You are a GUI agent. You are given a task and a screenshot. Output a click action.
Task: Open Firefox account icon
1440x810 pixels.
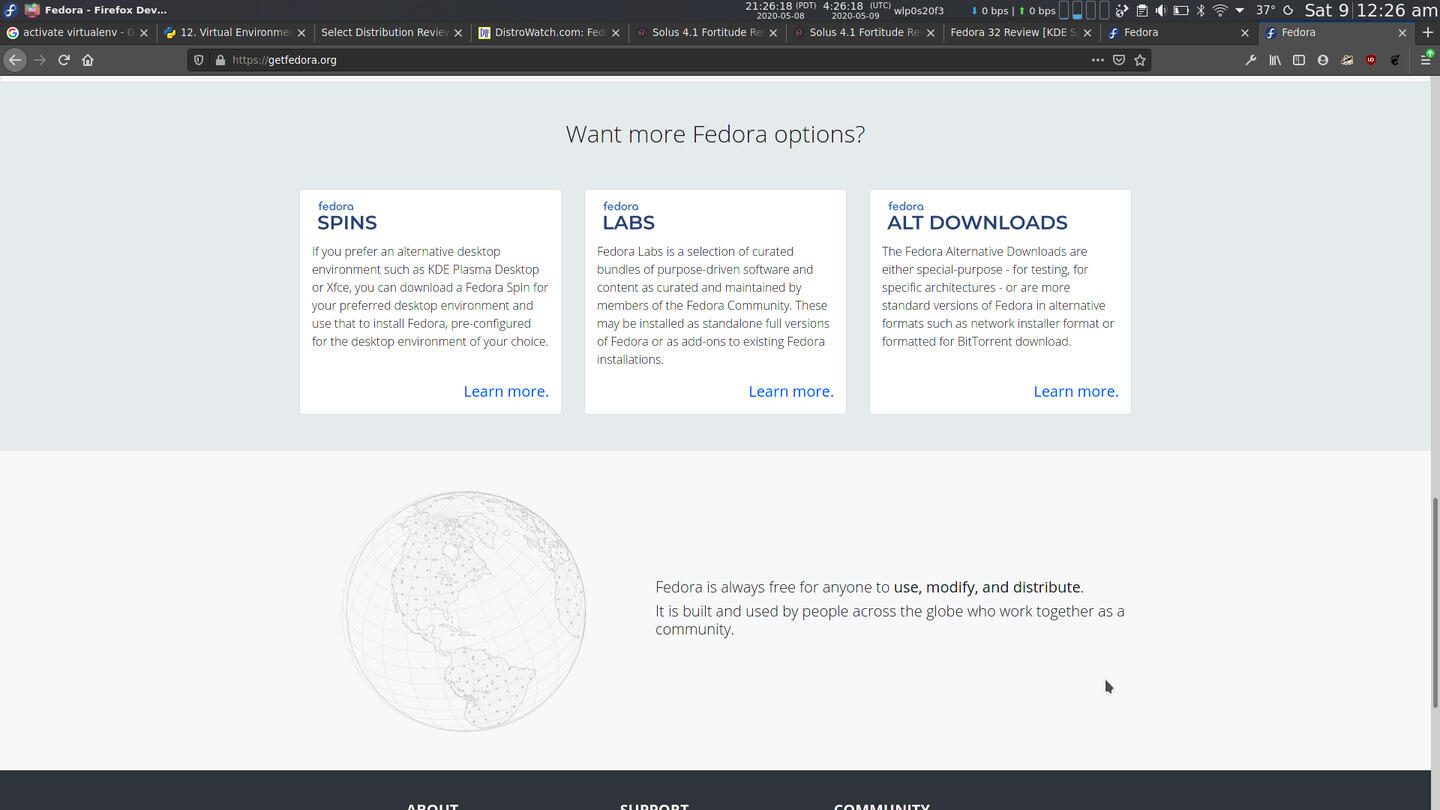pos(1323,60)
